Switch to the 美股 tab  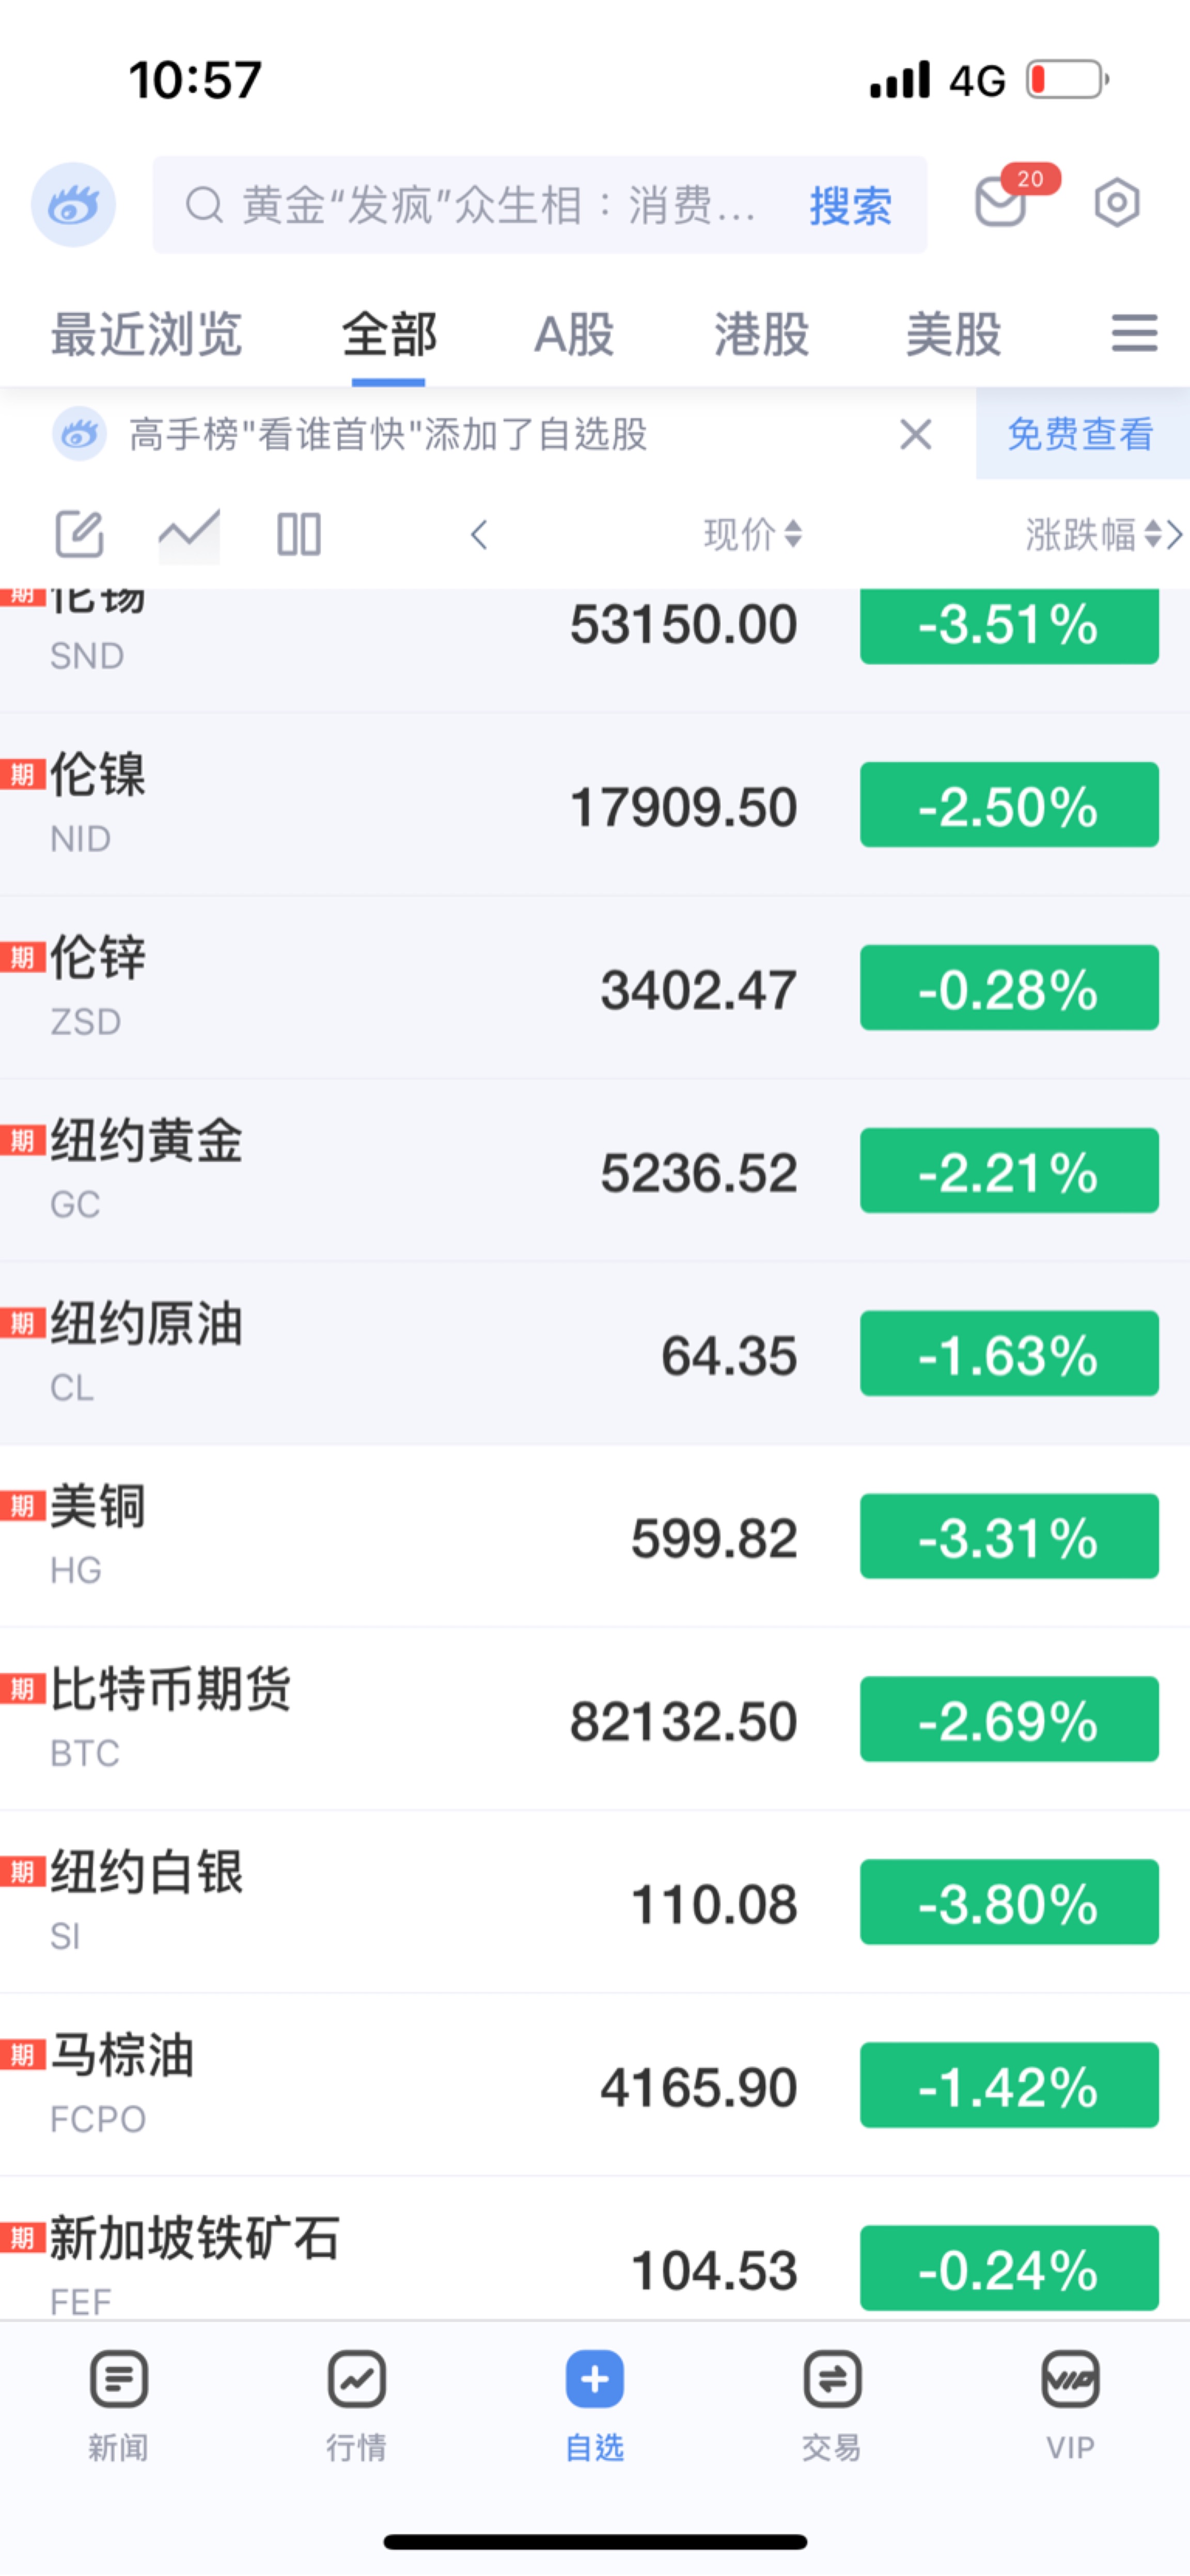click(x=953, y=334)
